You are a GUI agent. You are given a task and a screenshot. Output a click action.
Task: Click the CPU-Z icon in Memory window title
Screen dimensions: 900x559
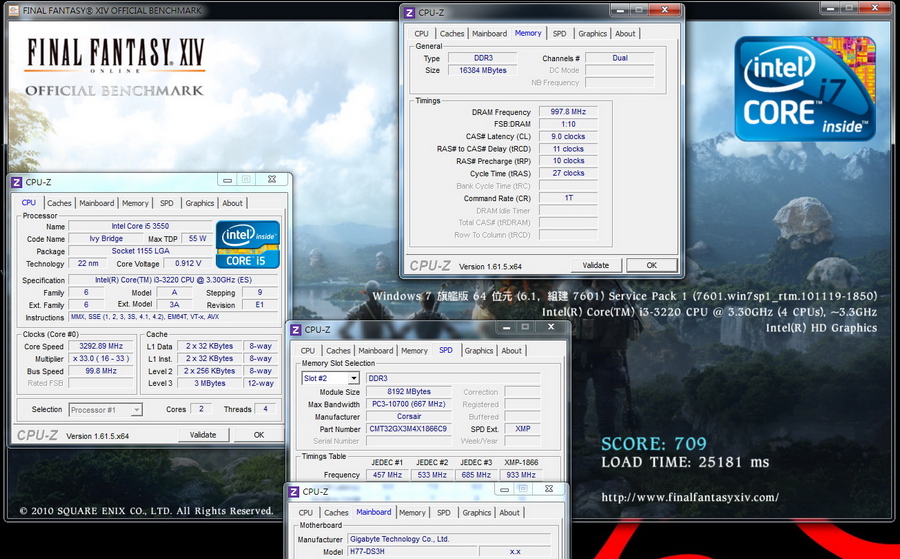[409, 13]
